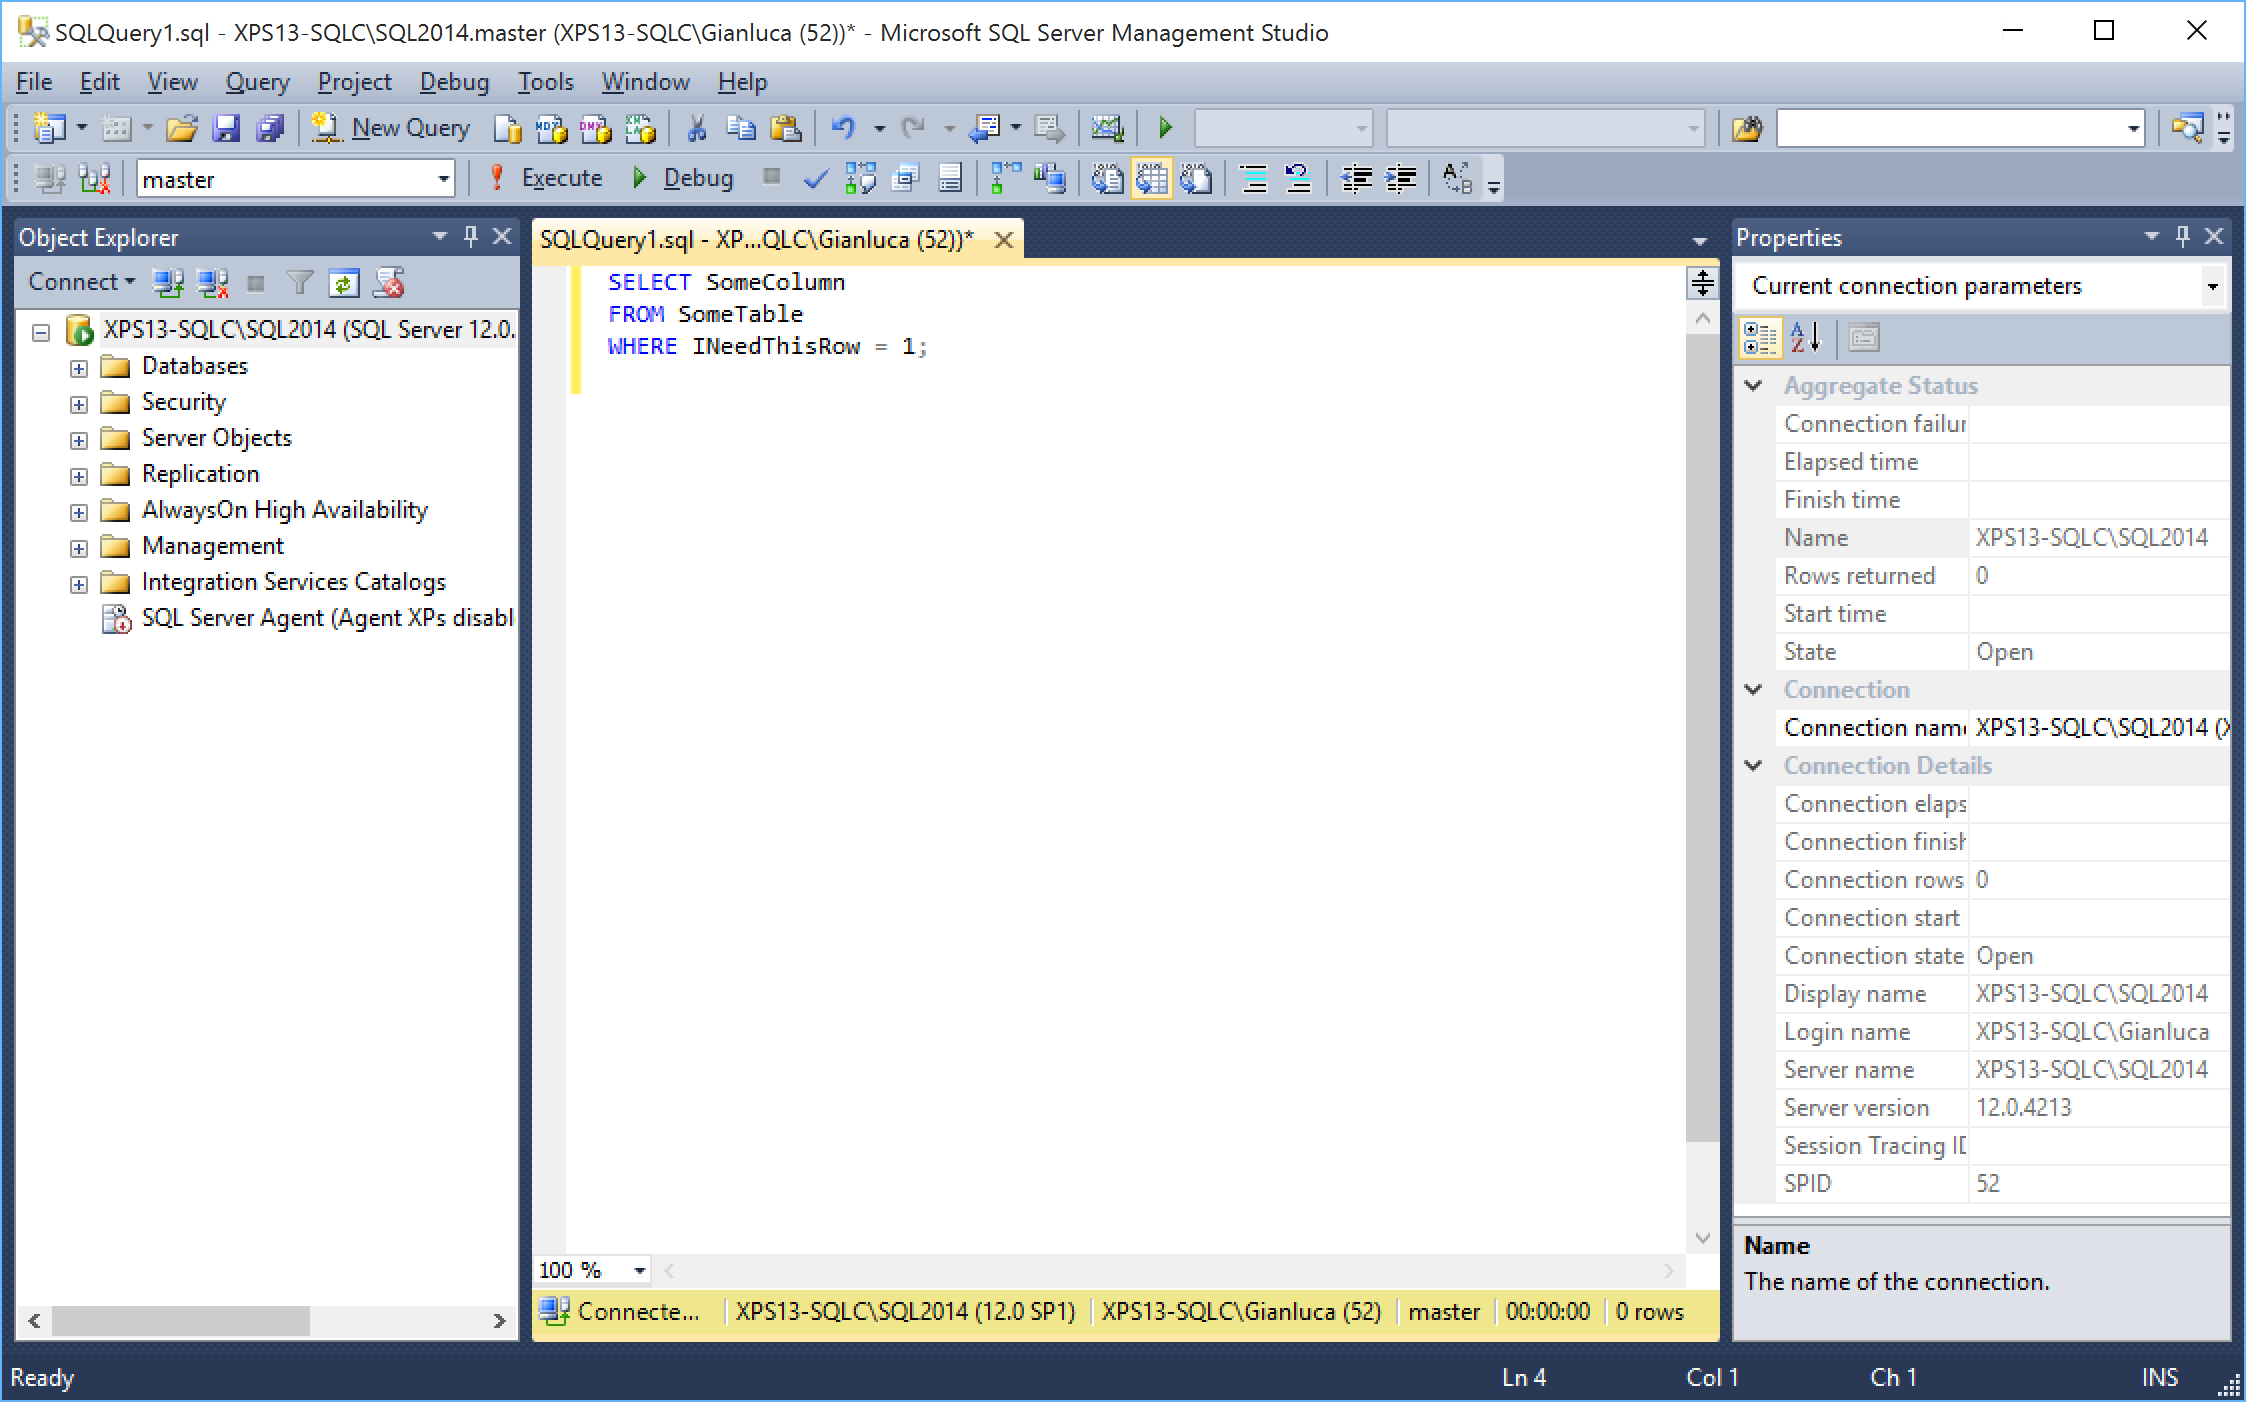Sort properties alphabetically

[1806, 338]
